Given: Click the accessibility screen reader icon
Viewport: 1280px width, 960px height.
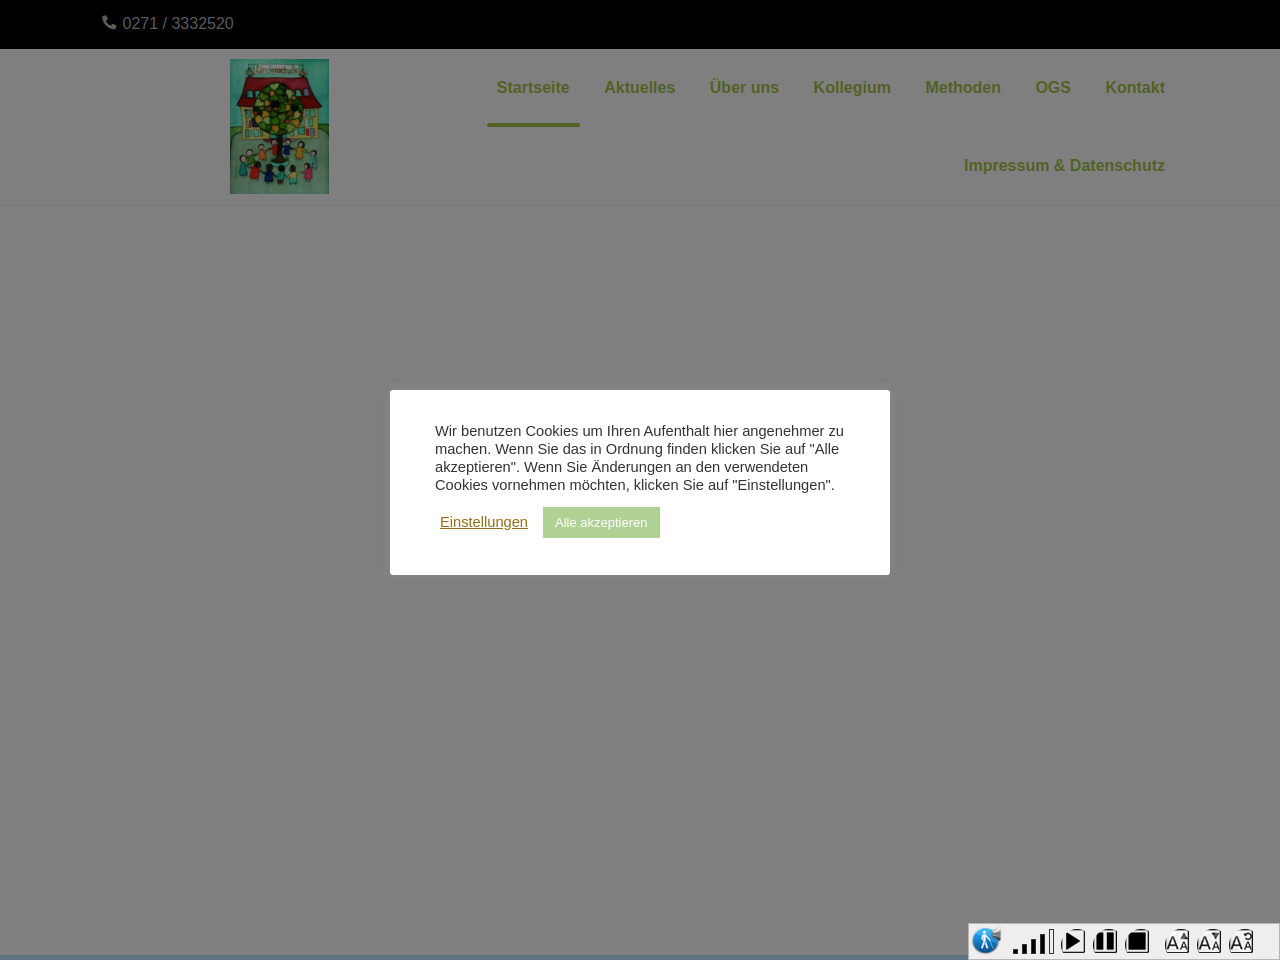Looking at the screenshot, I should click(986, 941).
